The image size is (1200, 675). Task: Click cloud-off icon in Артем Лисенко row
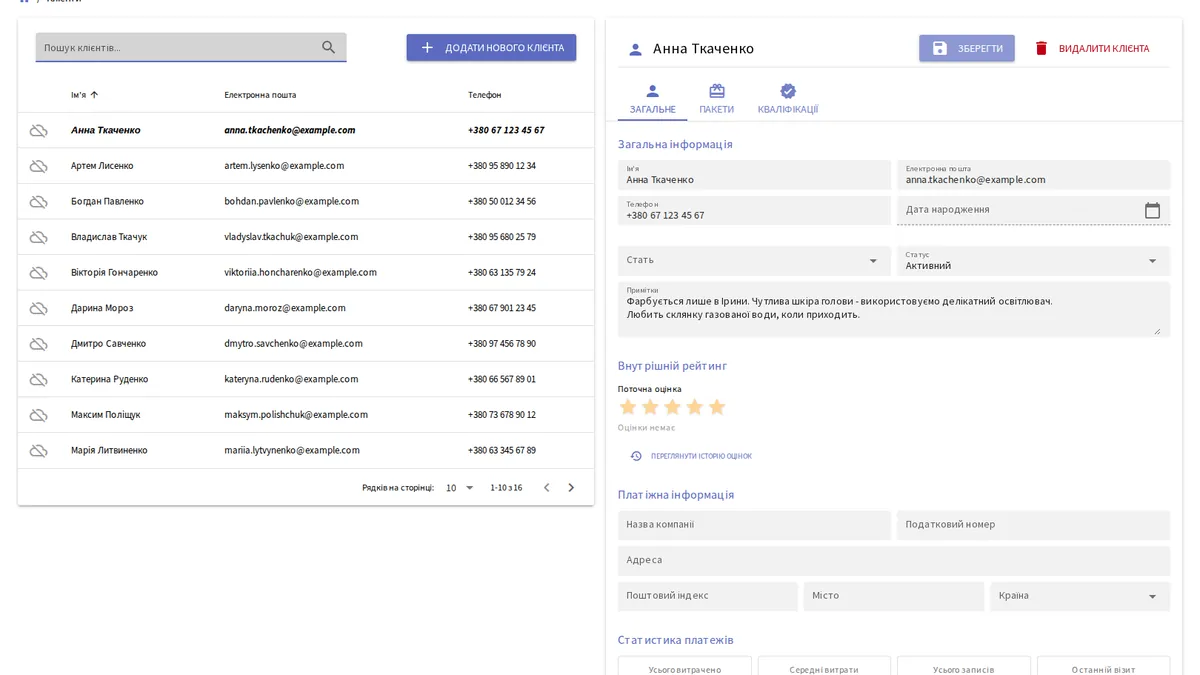(x=38, y=166)
